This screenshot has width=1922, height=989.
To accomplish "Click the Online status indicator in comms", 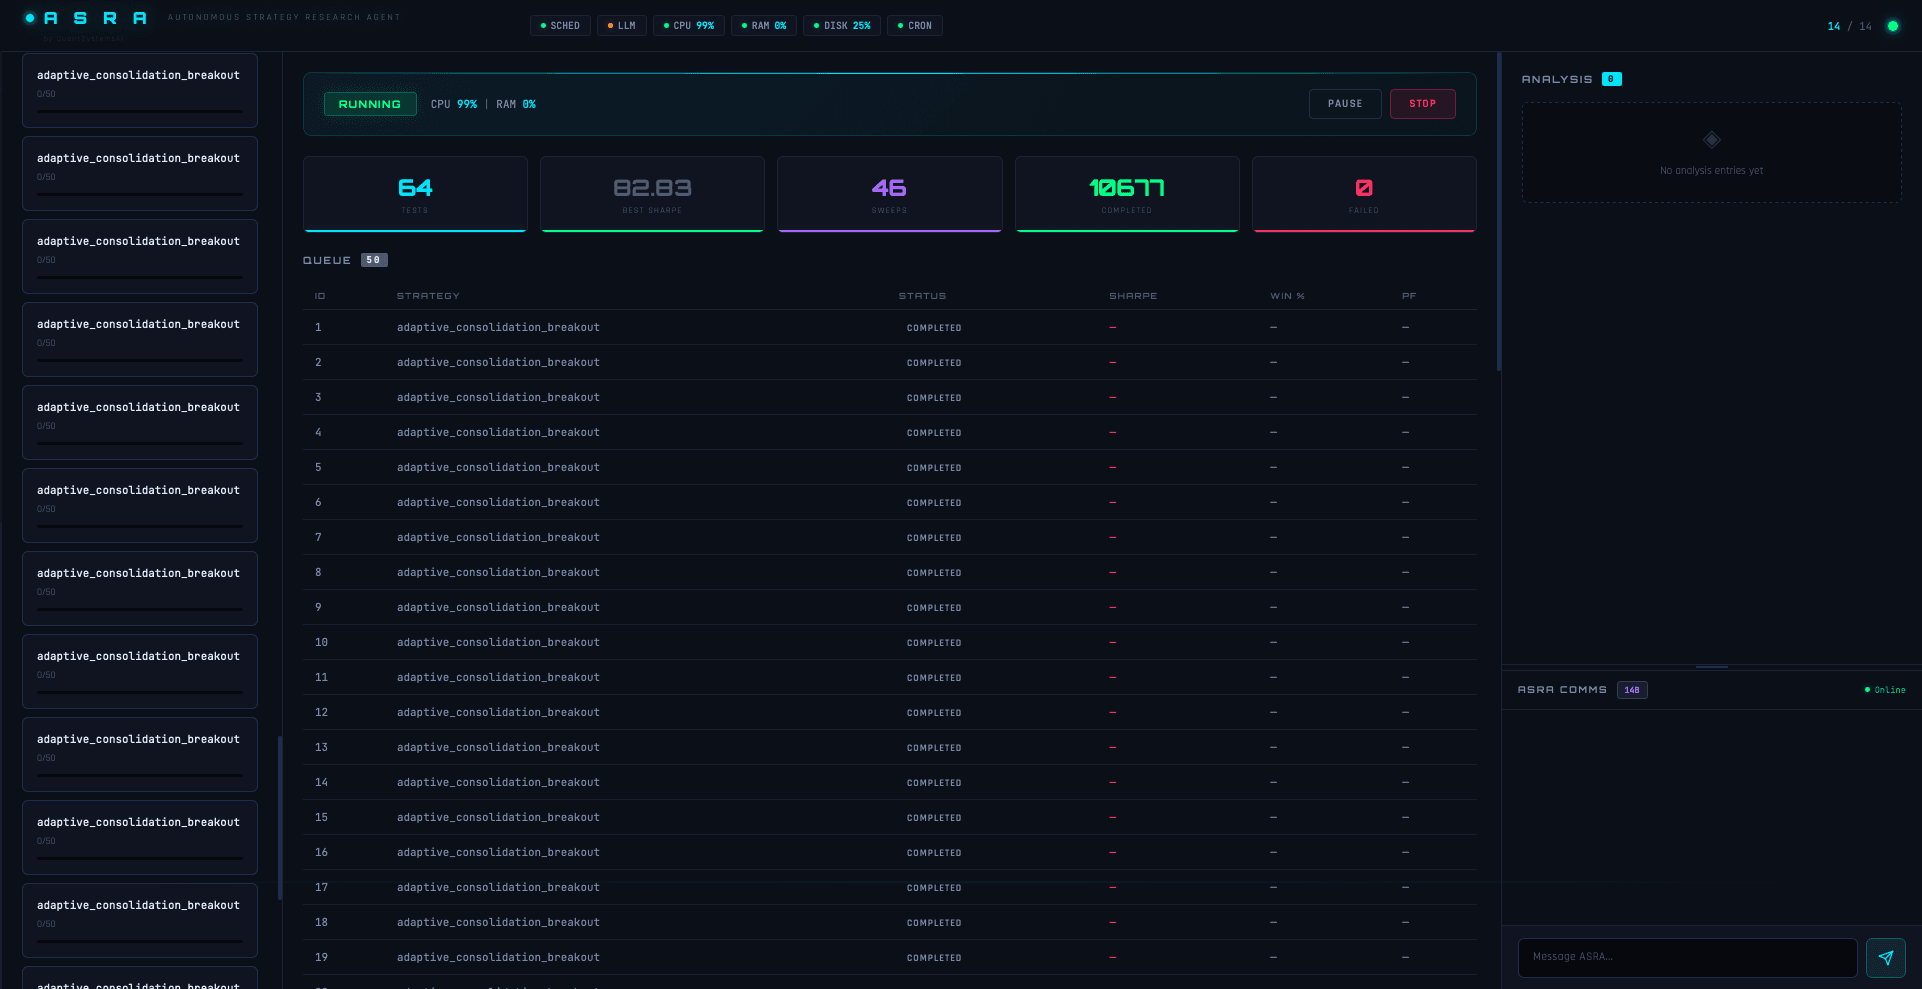I will (1885, 690).
